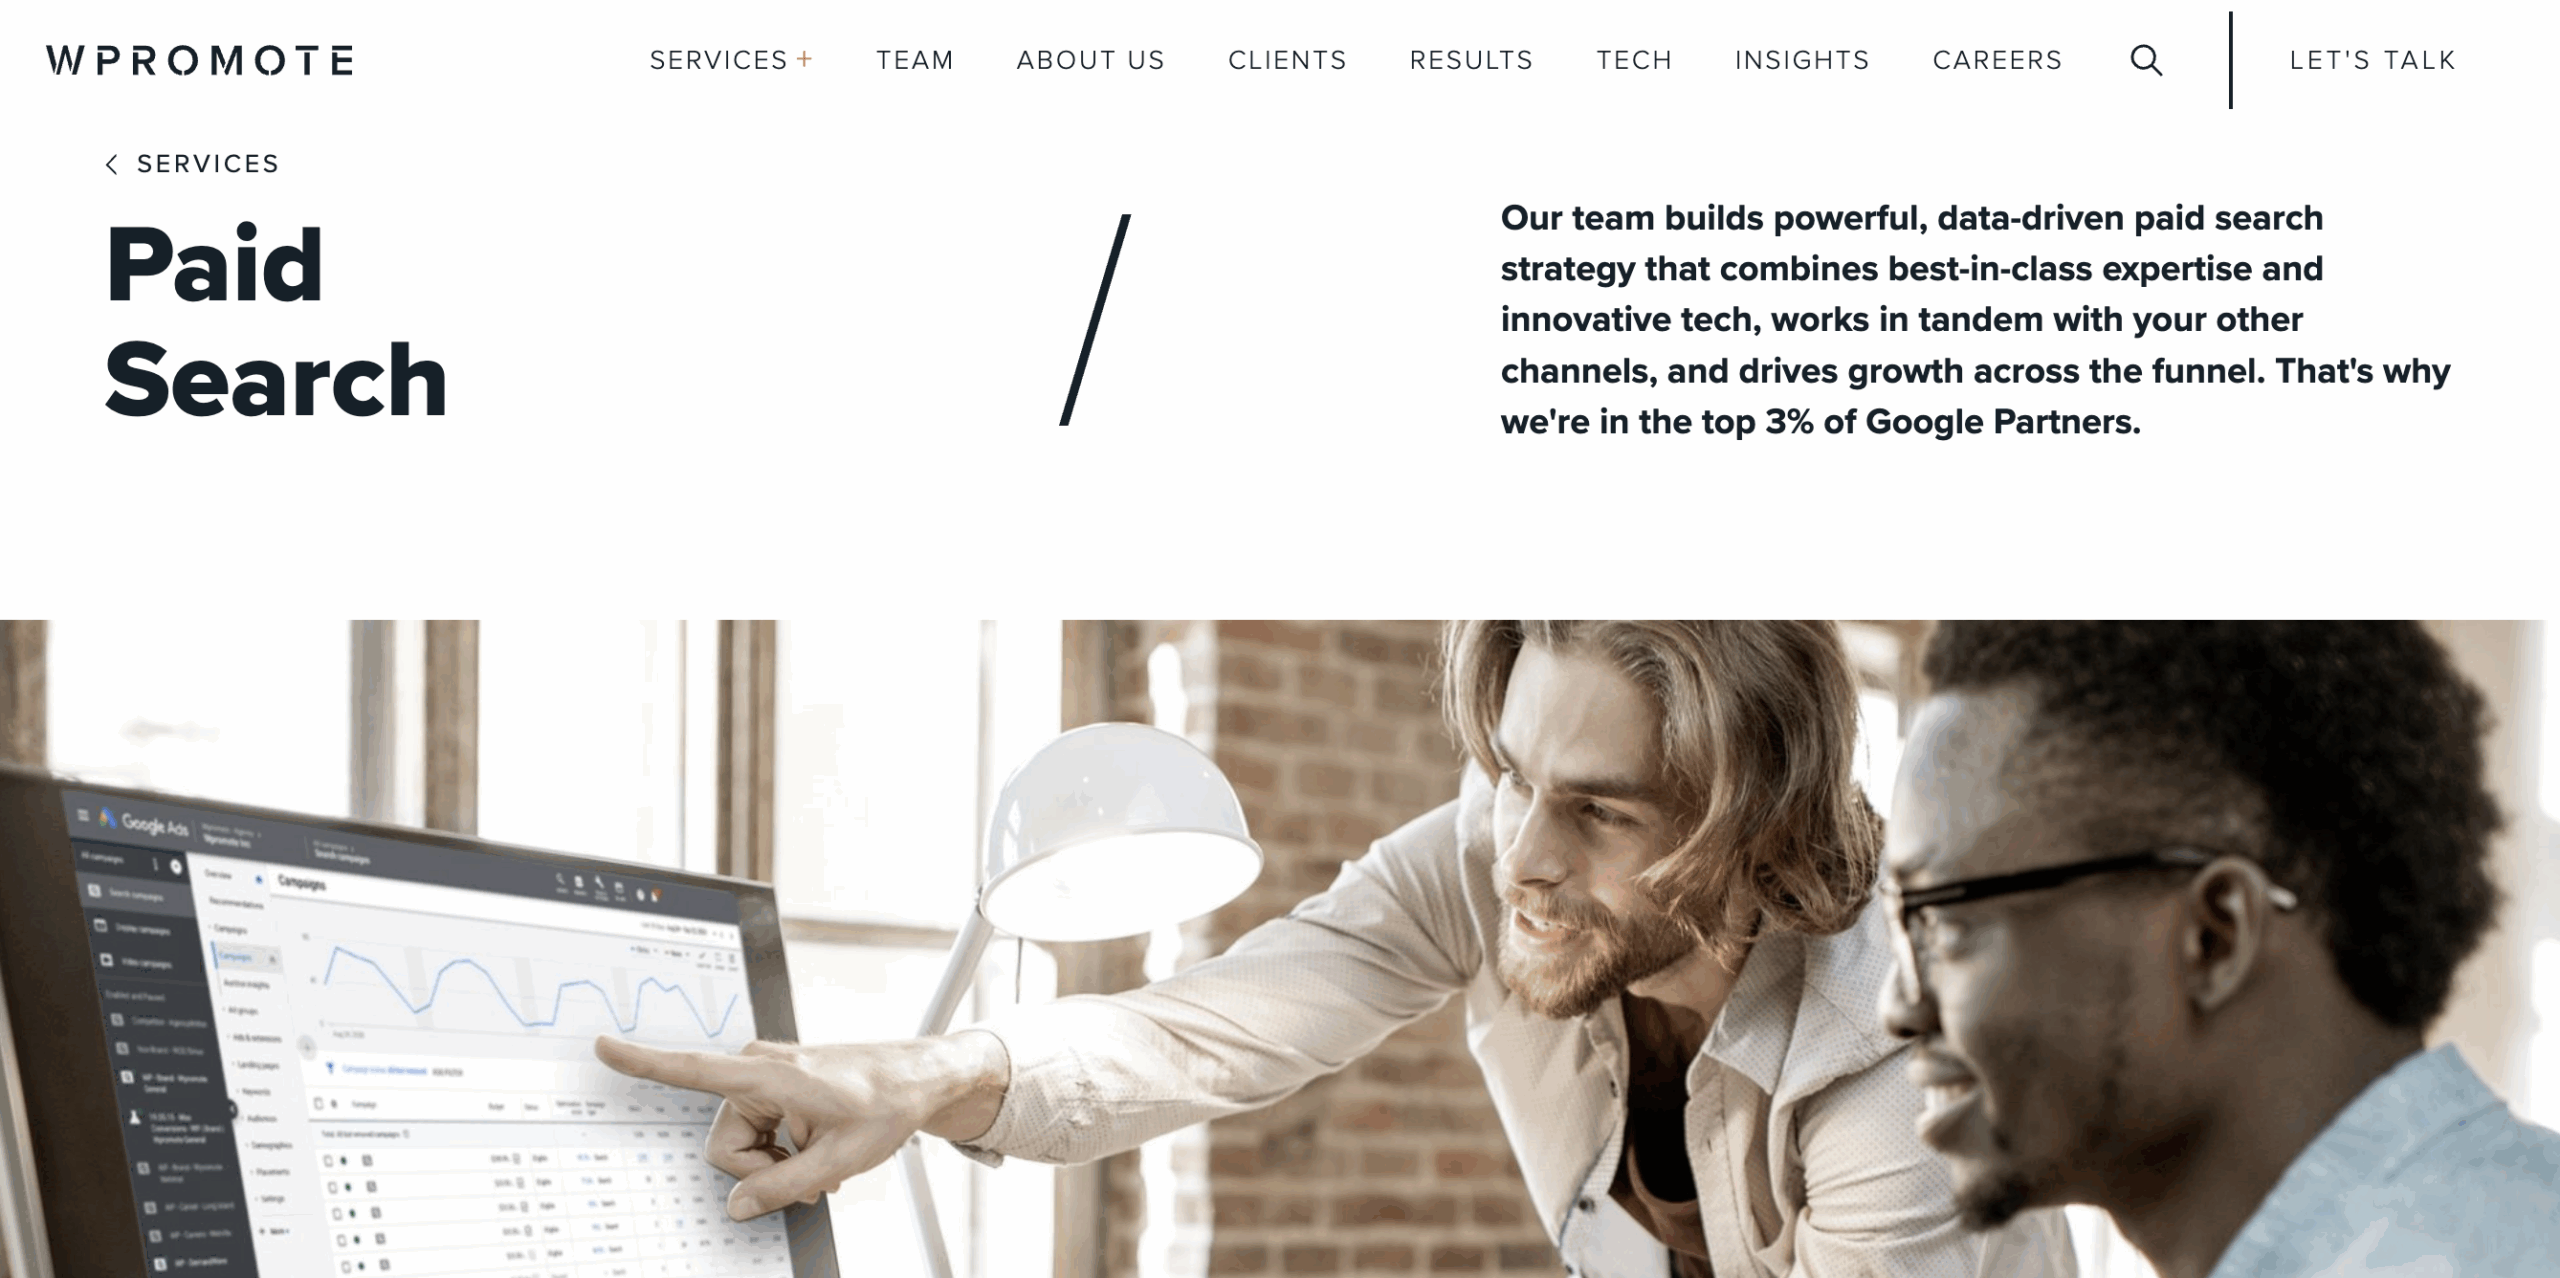2560x1278 pixels.
Task: View the Results page
Action: (1471, 60)
